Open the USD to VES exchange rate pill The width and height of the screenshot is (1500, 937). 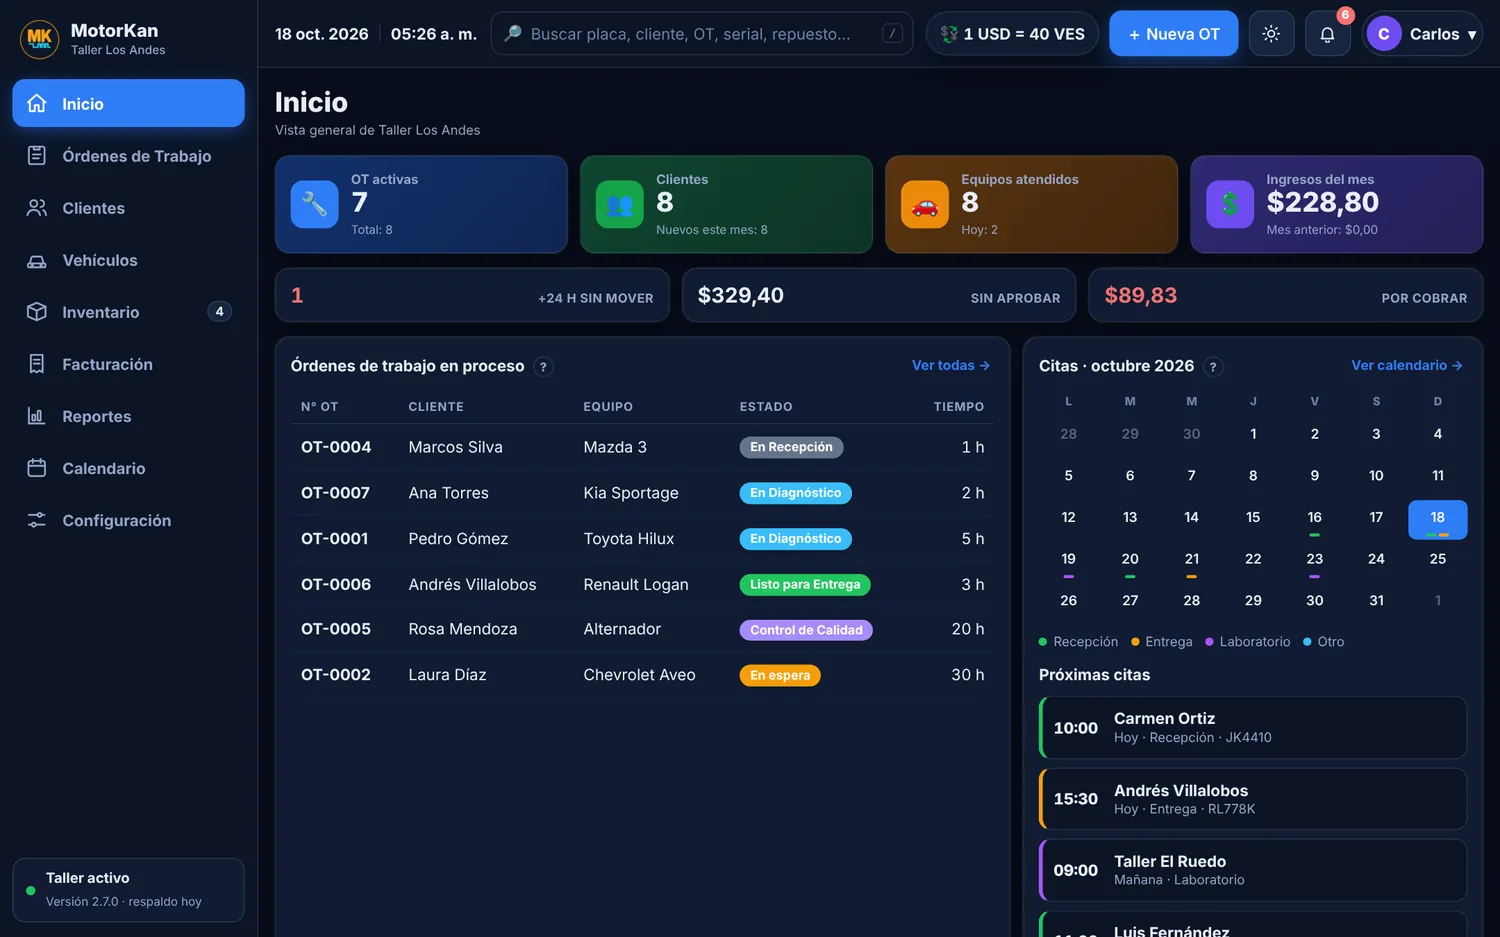1012,34
